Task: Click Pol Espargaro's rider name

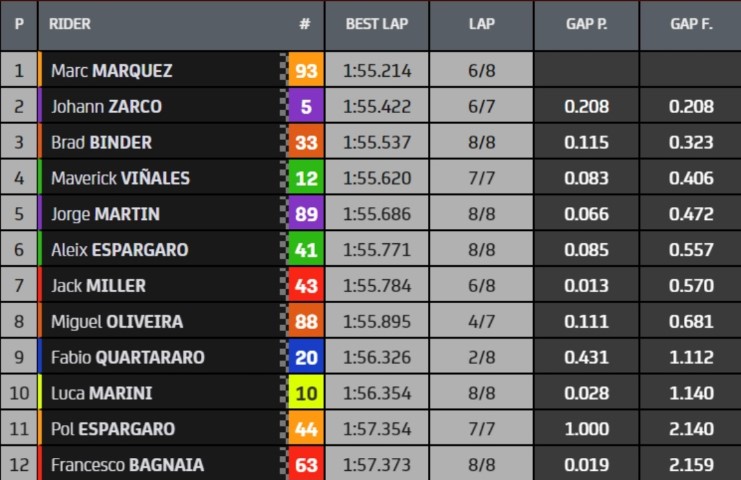Action: point(112,429)
